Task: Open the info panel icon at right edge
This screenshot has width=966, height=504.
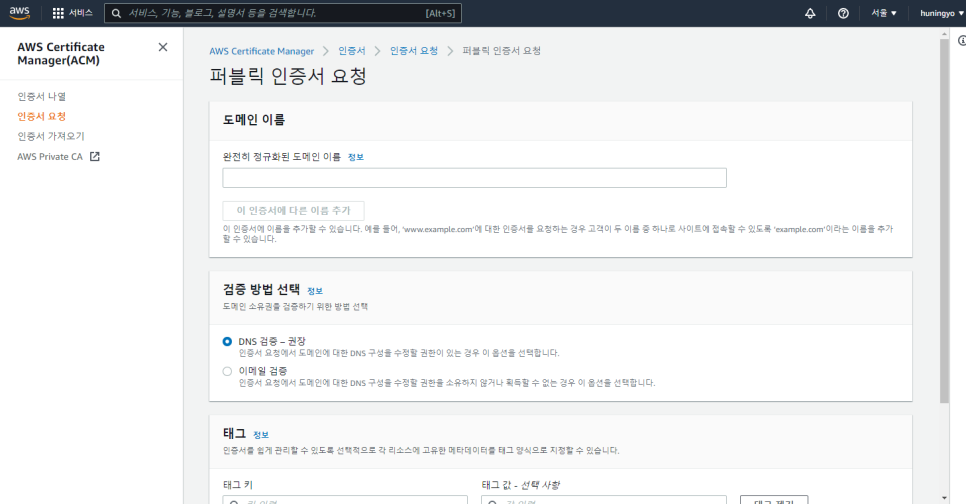Action: pos(962,41)
